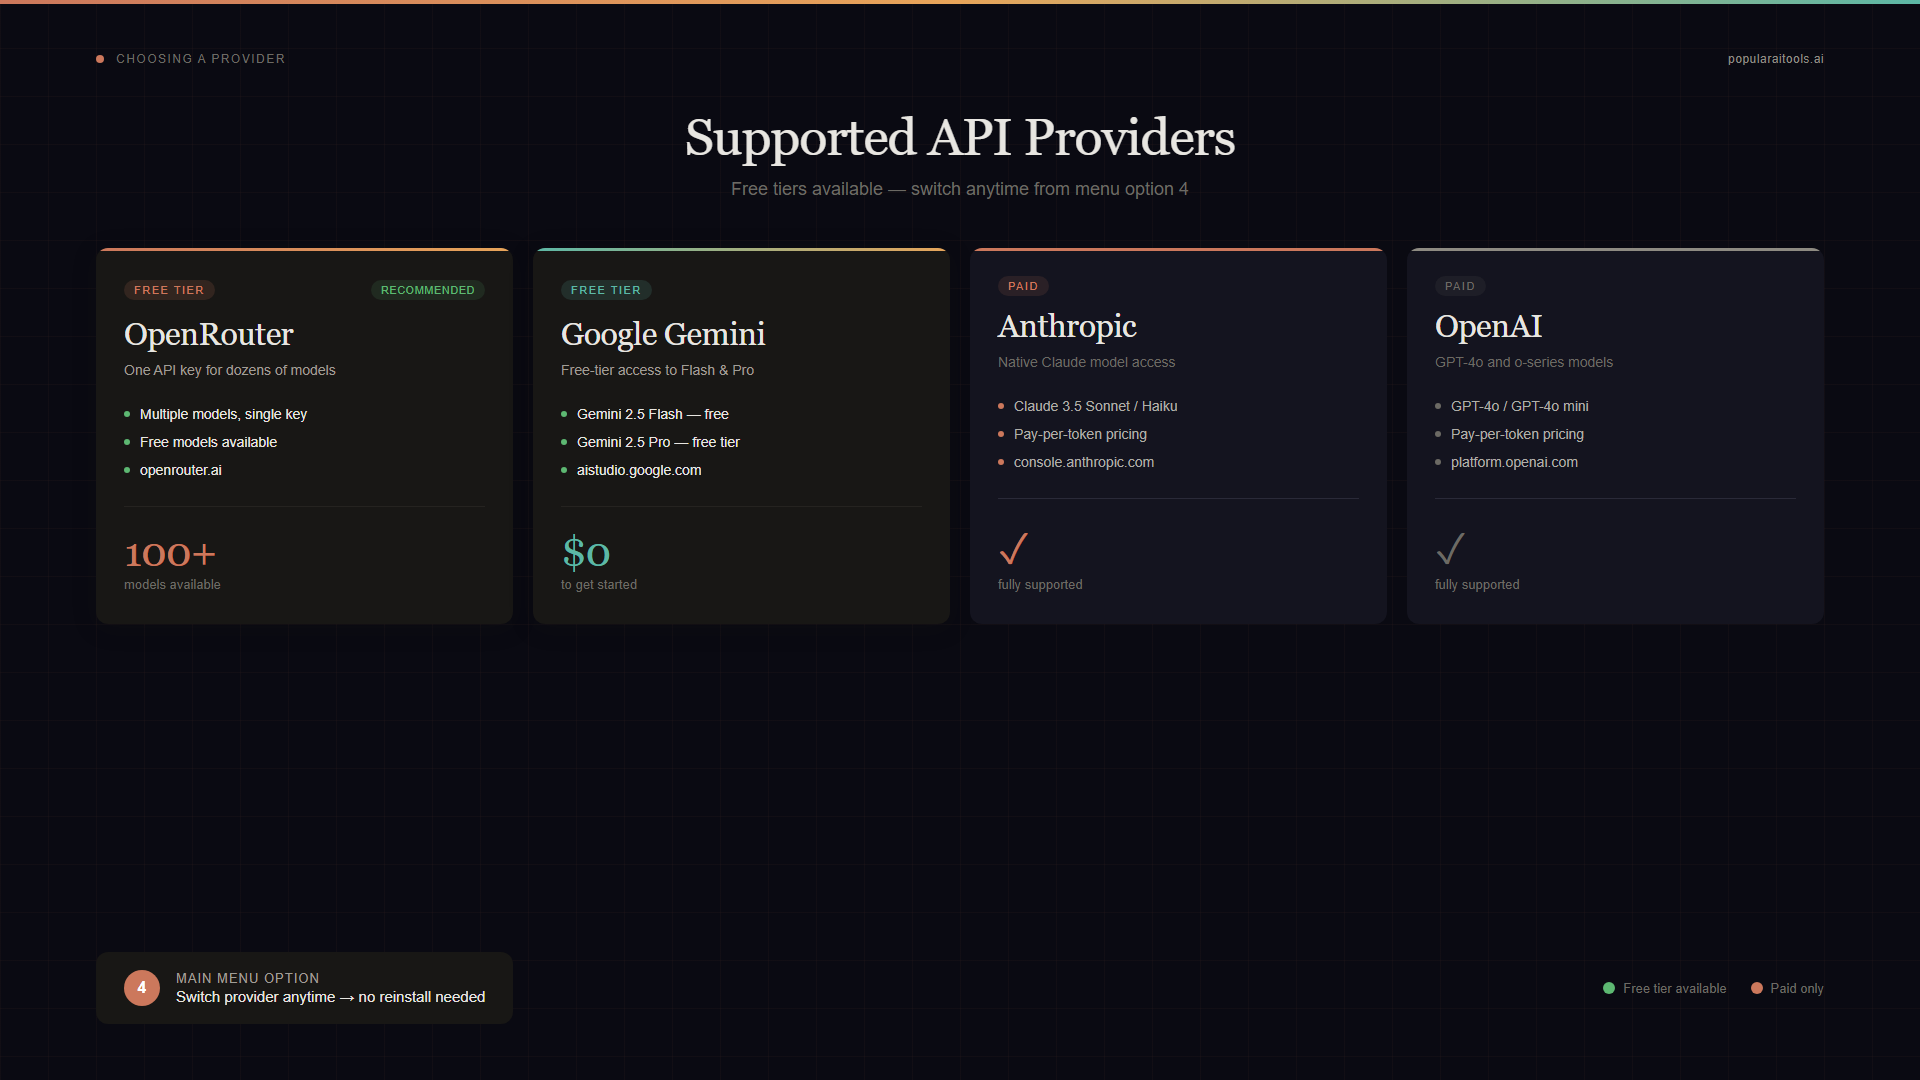Click the RECOMMENDED badge on OpenRouter card
Image resolution: width=1920 pixels, height=1080 pixels.
tap(428, 290)
